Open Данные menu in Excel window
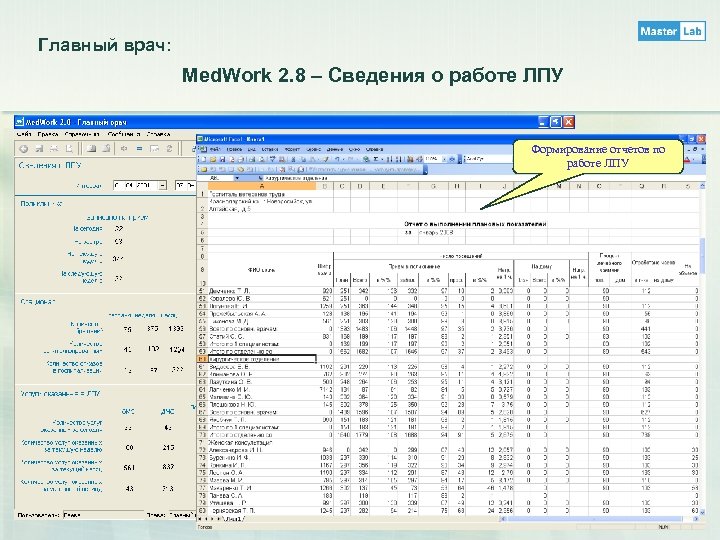Image resolution: width=720 pixels, height=540 pixels. (x=335, y=149)
